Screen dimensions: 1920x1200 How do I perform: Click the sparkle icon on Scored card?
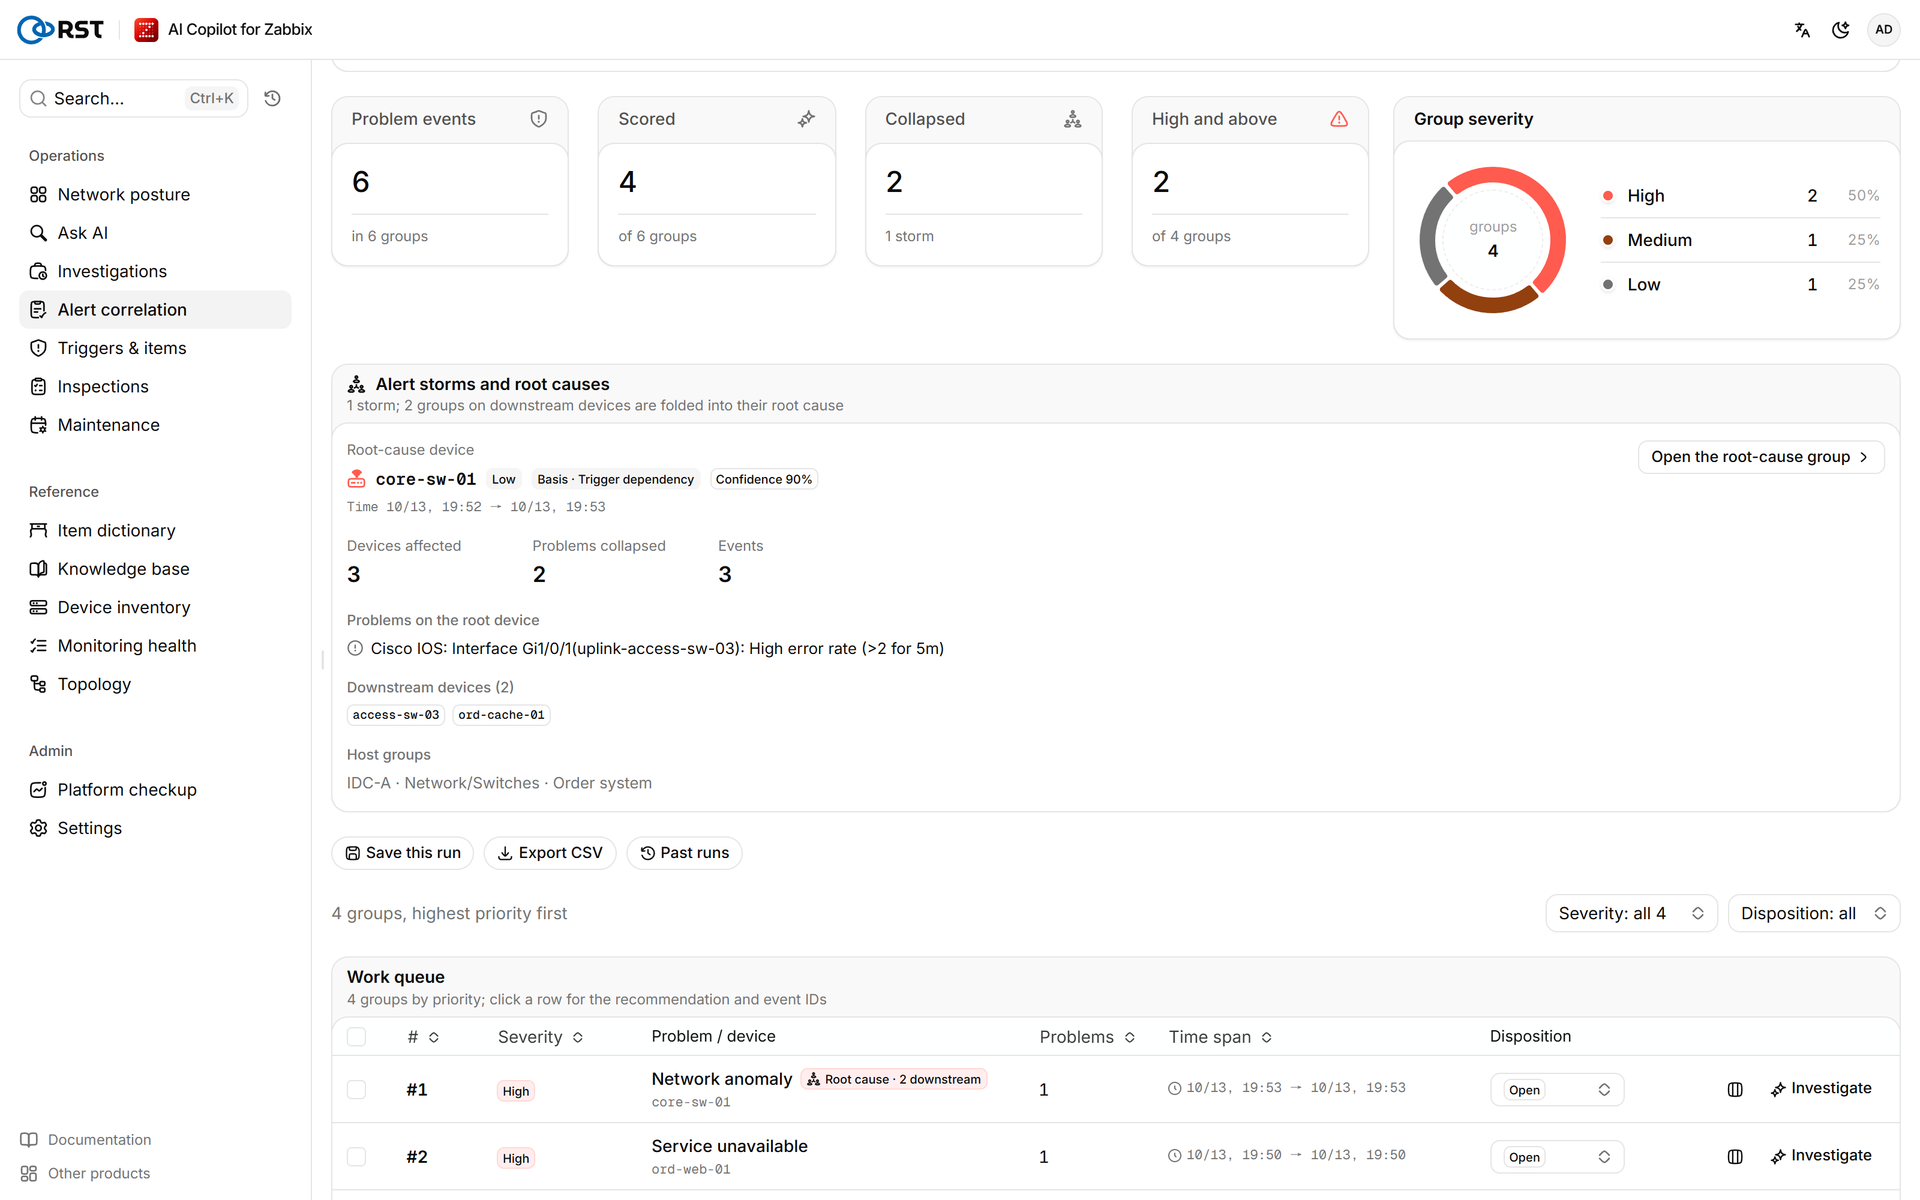[x=806, y=119]
